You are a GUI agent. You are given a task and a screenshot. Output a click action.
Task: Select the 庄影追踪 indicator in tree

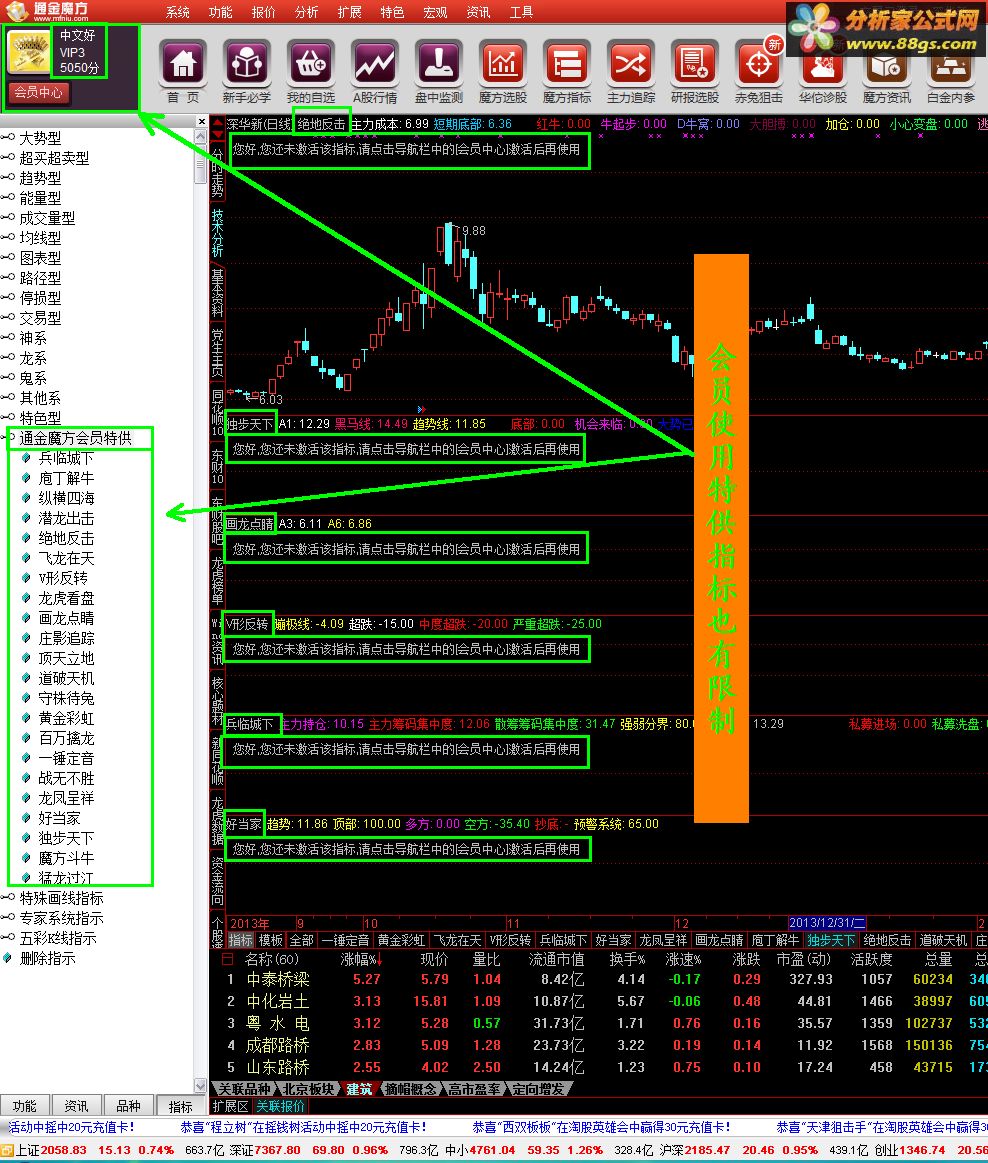coord(66,639)
